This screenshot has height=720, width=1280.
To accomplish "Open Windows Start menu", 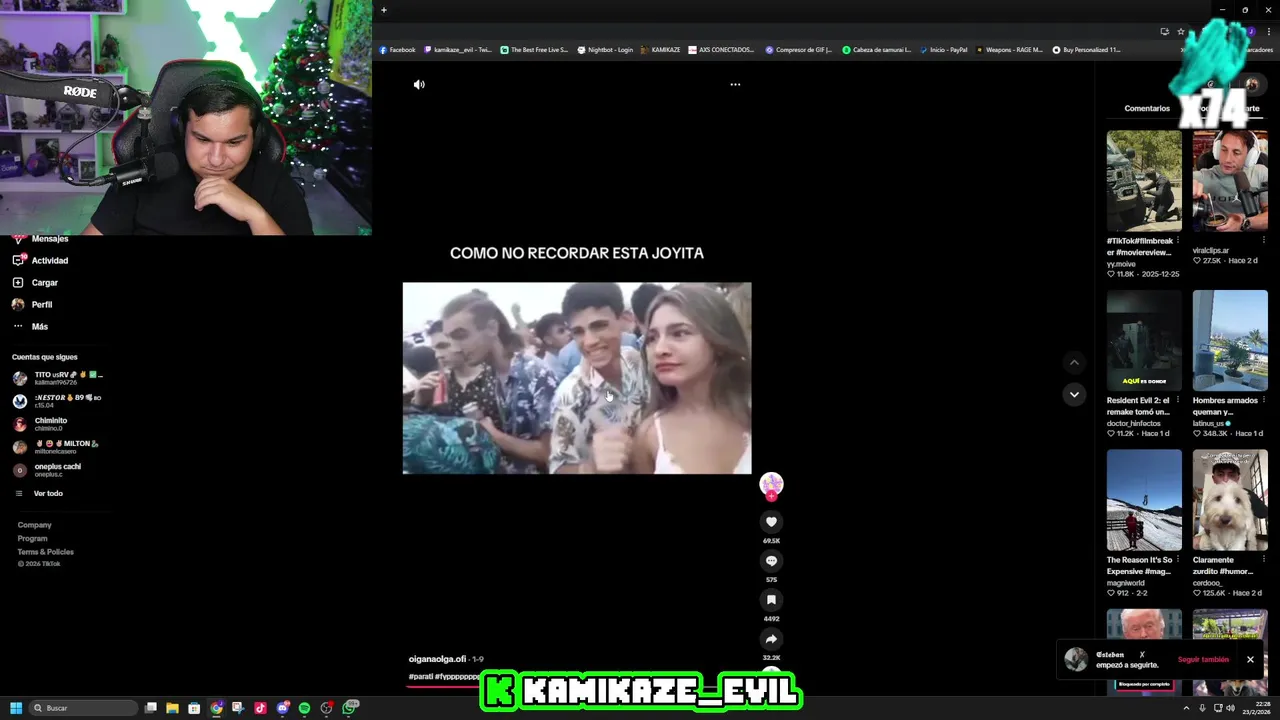I will pos(16,708).
